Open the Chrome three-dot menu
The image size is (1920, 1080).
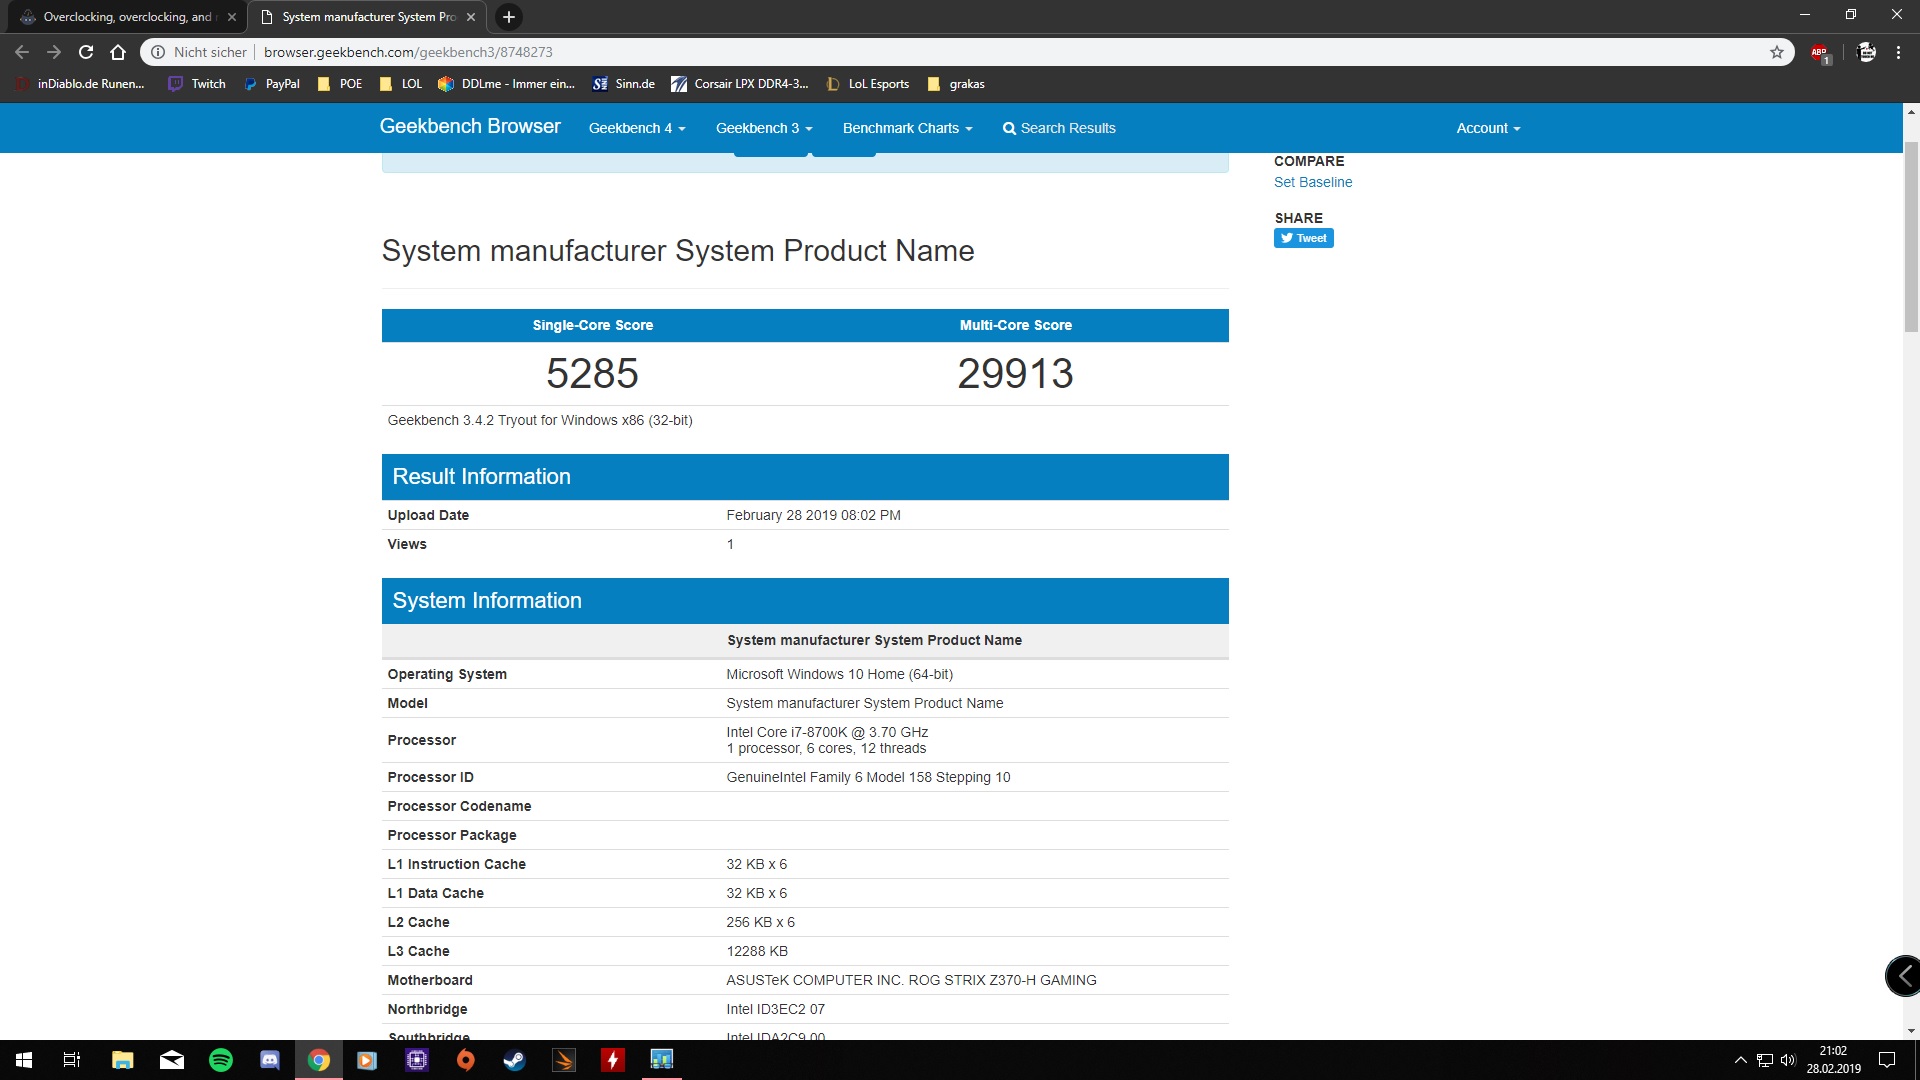pyautogui.click(x=1898, y=52)
